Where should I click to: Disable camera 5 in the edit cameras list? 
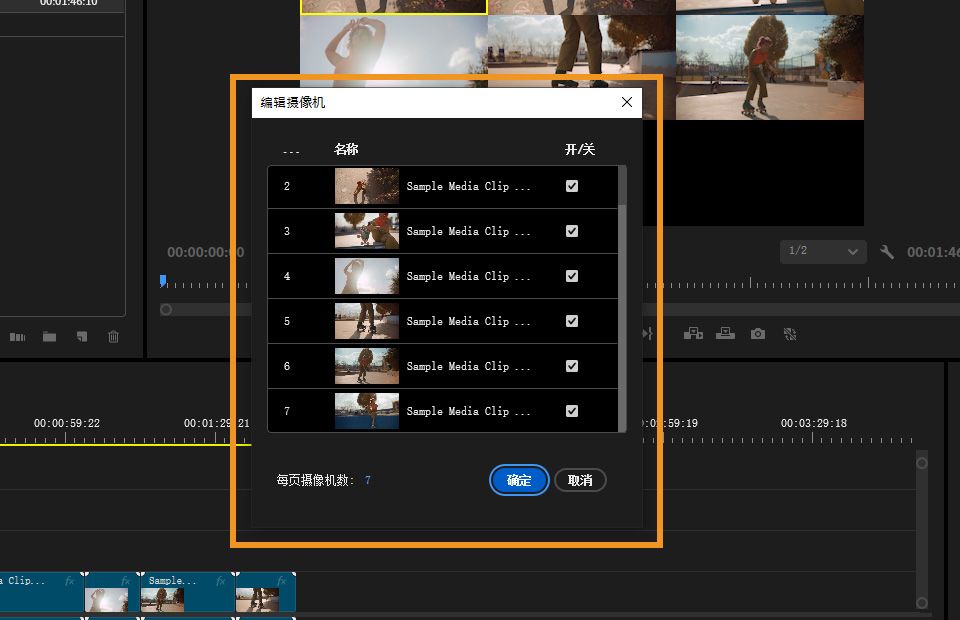pyautogui.click(x=571, y=320)
